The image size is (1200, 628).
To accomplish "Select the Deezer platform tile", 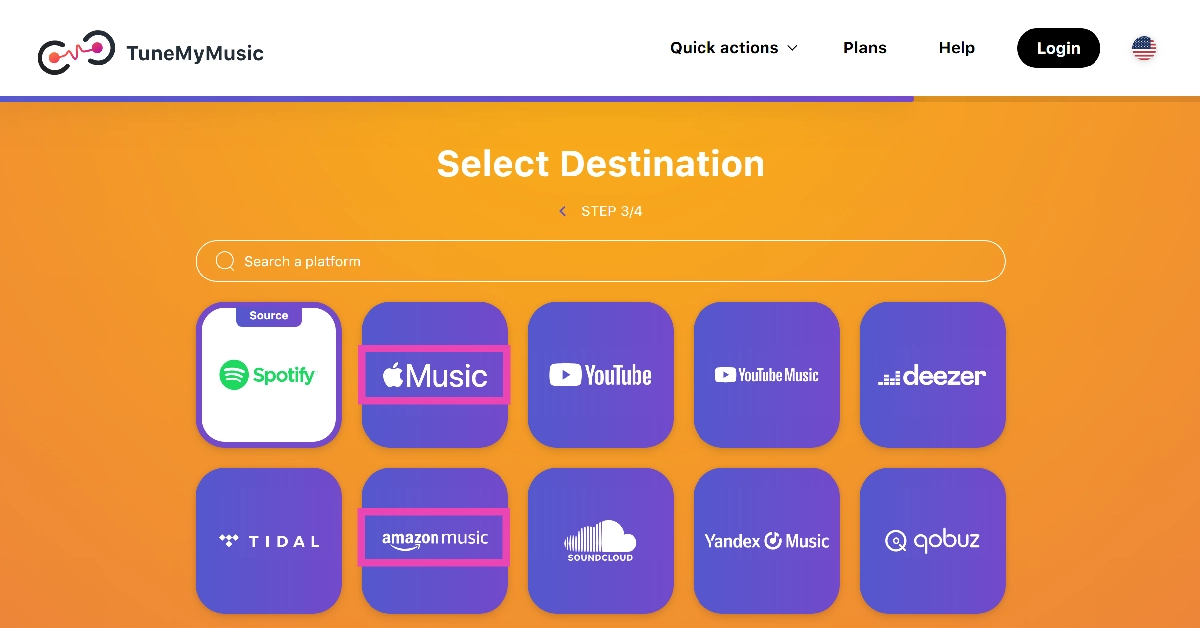I will 933,375.
